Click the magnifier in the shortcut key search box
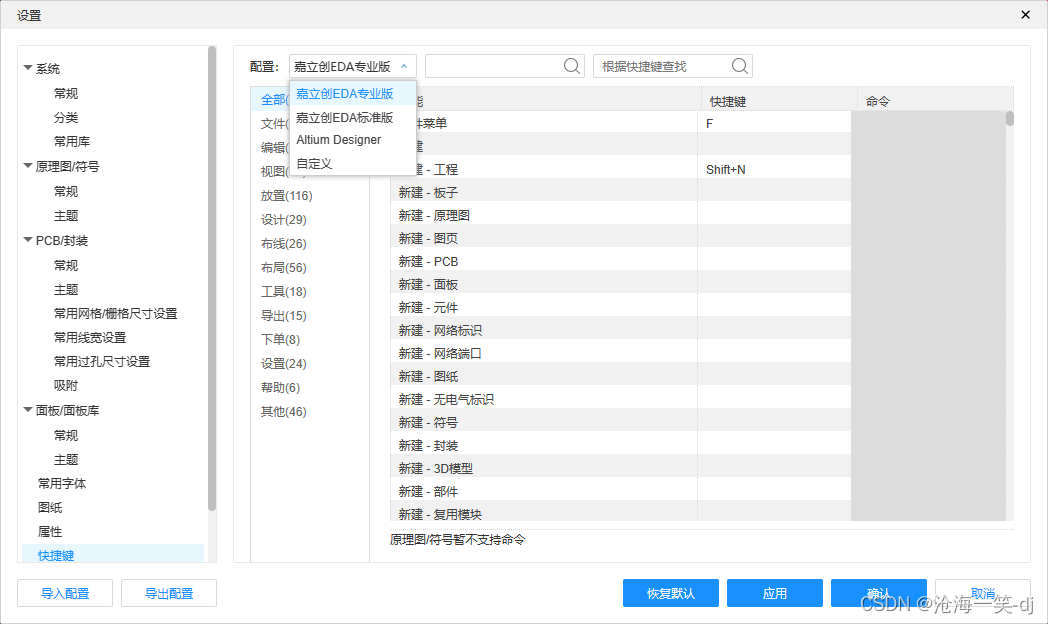Screen dimensions: 1048x624 pos(739,66)
